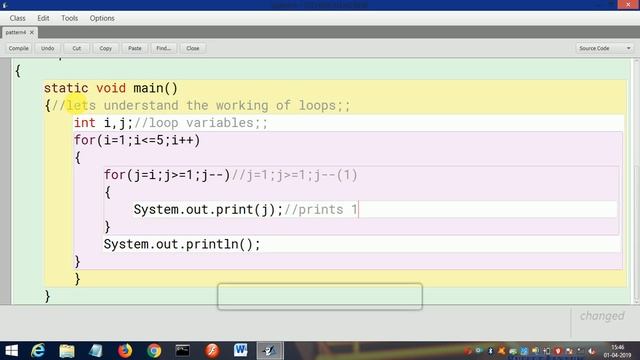This screenshot has height=360, width=640.
Task: Launch Firefox from the taskbar
Action: (125, 351)
